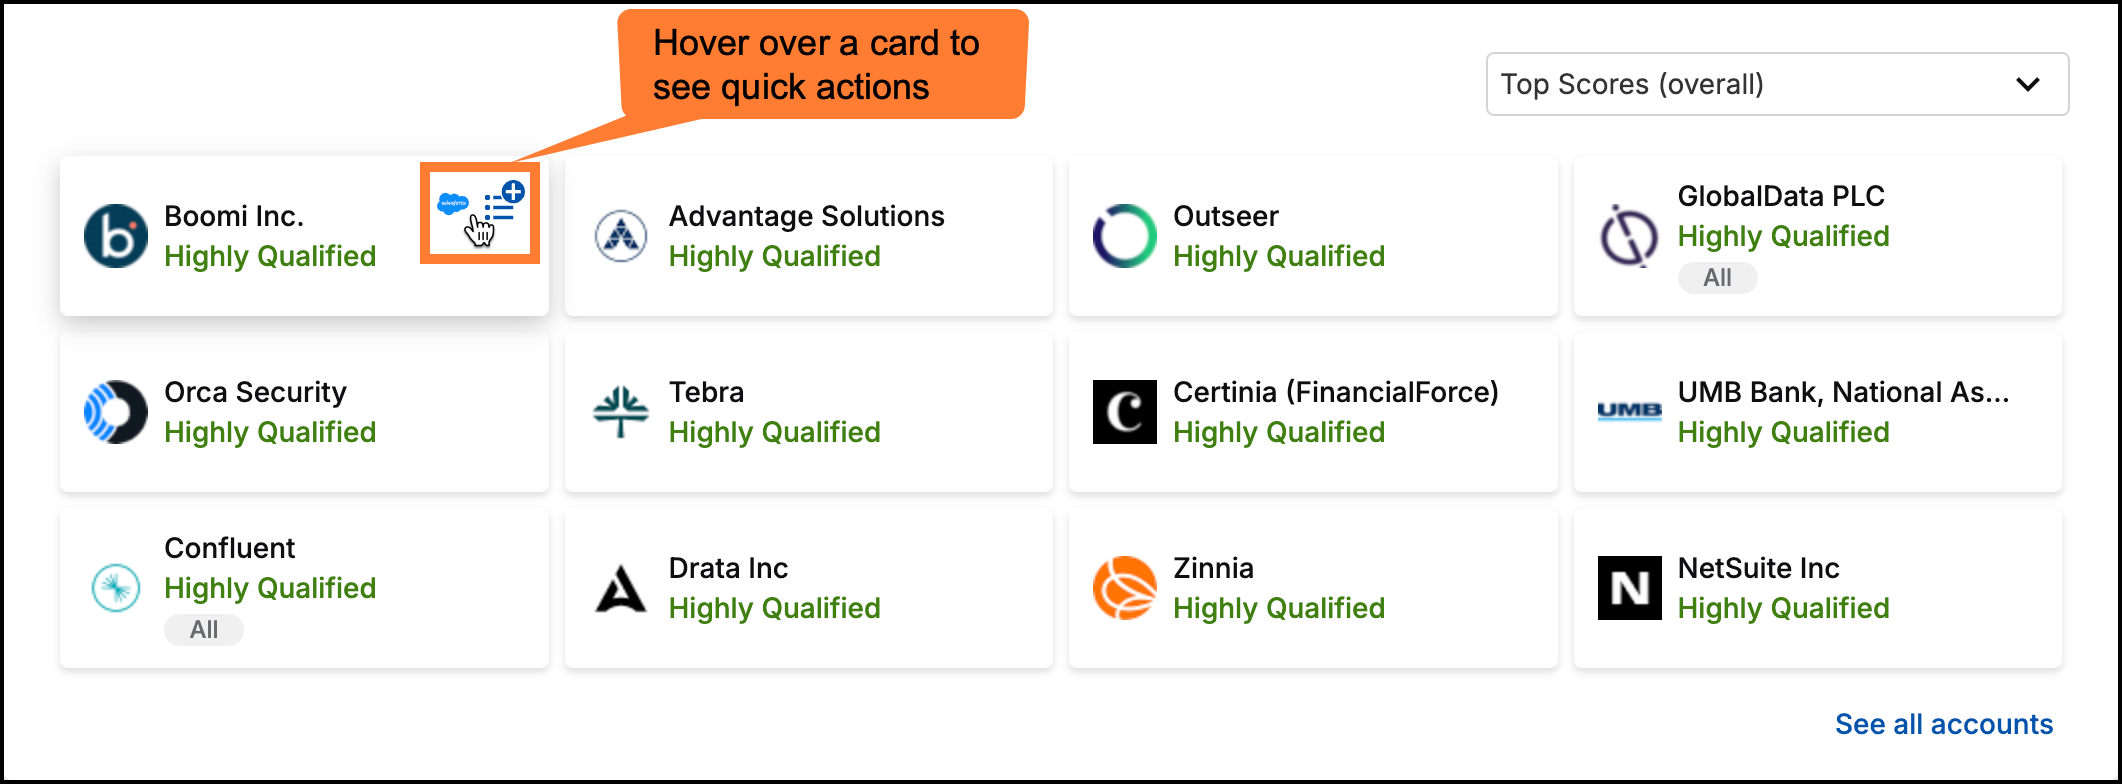Image resolution: width=2122 pixels, height=784 pixels.
Task: Click the Outseer ring logo
Action: (1125, 236)
